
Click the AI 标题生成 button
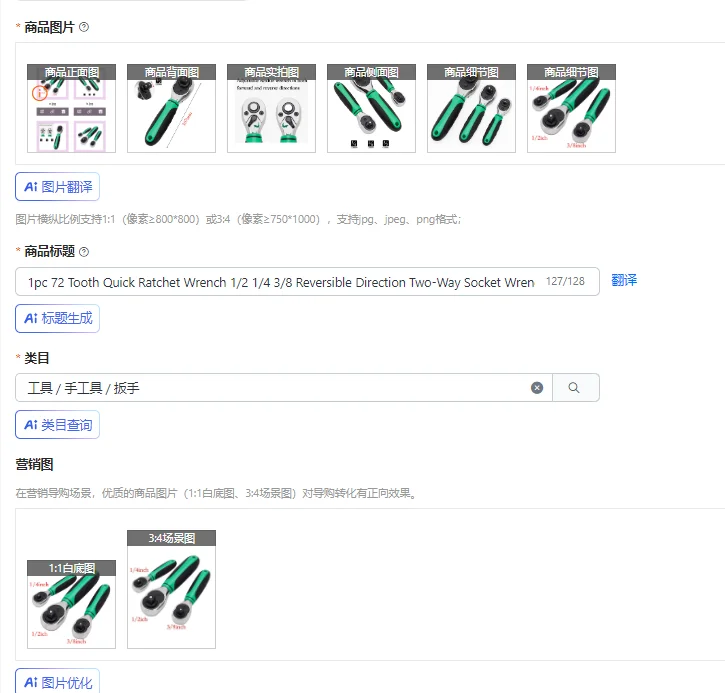(57, 319)
